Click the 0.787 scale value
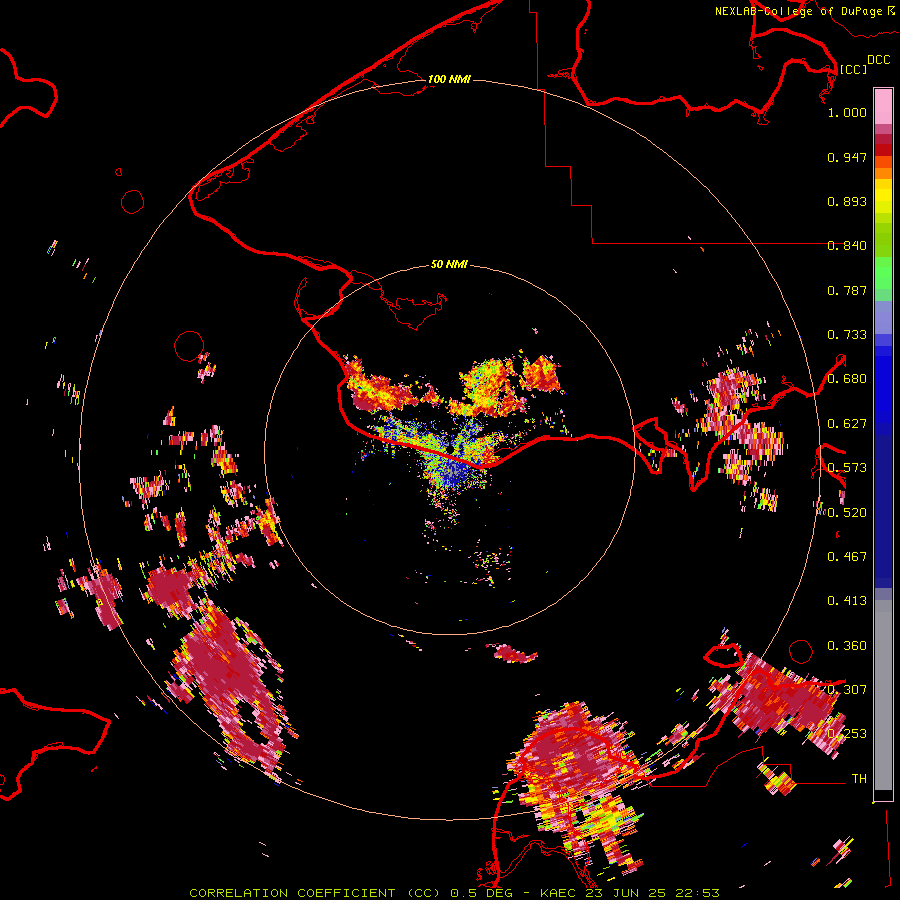 pos(847,290)
